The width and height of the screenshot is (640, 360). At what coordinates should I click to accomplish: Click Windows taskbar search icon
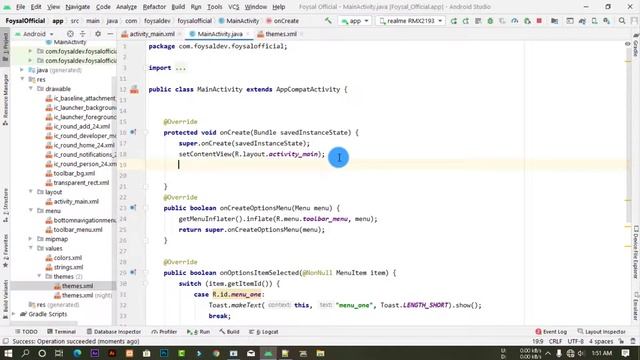click(25, 353)
